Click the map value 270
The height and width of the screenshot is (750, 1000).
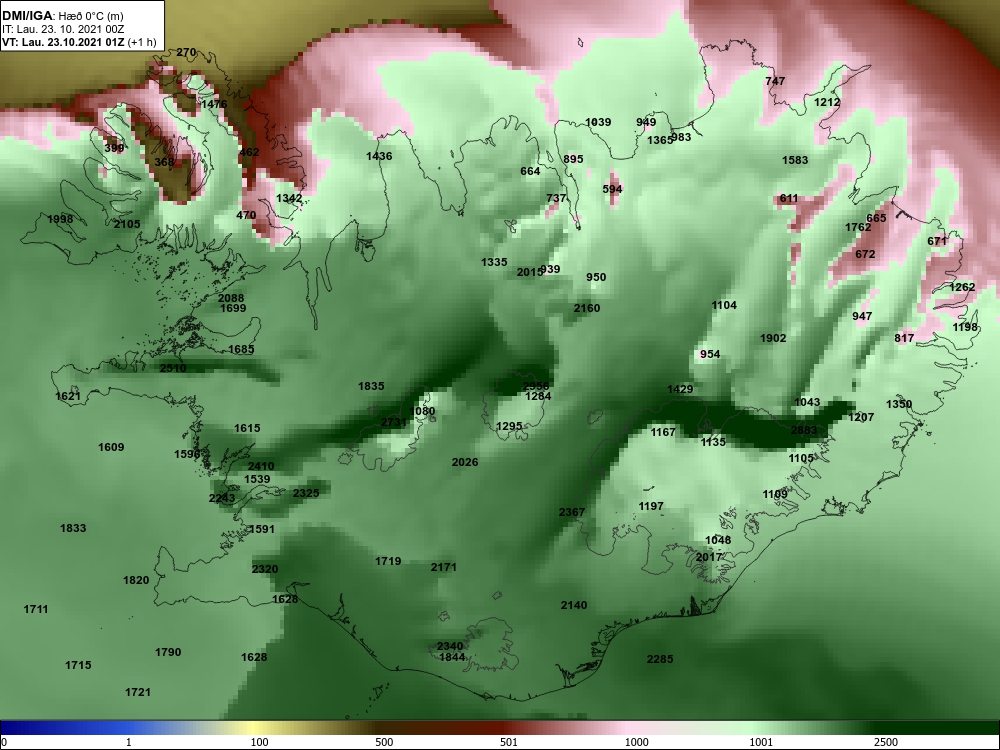click(x=186, y=53)
